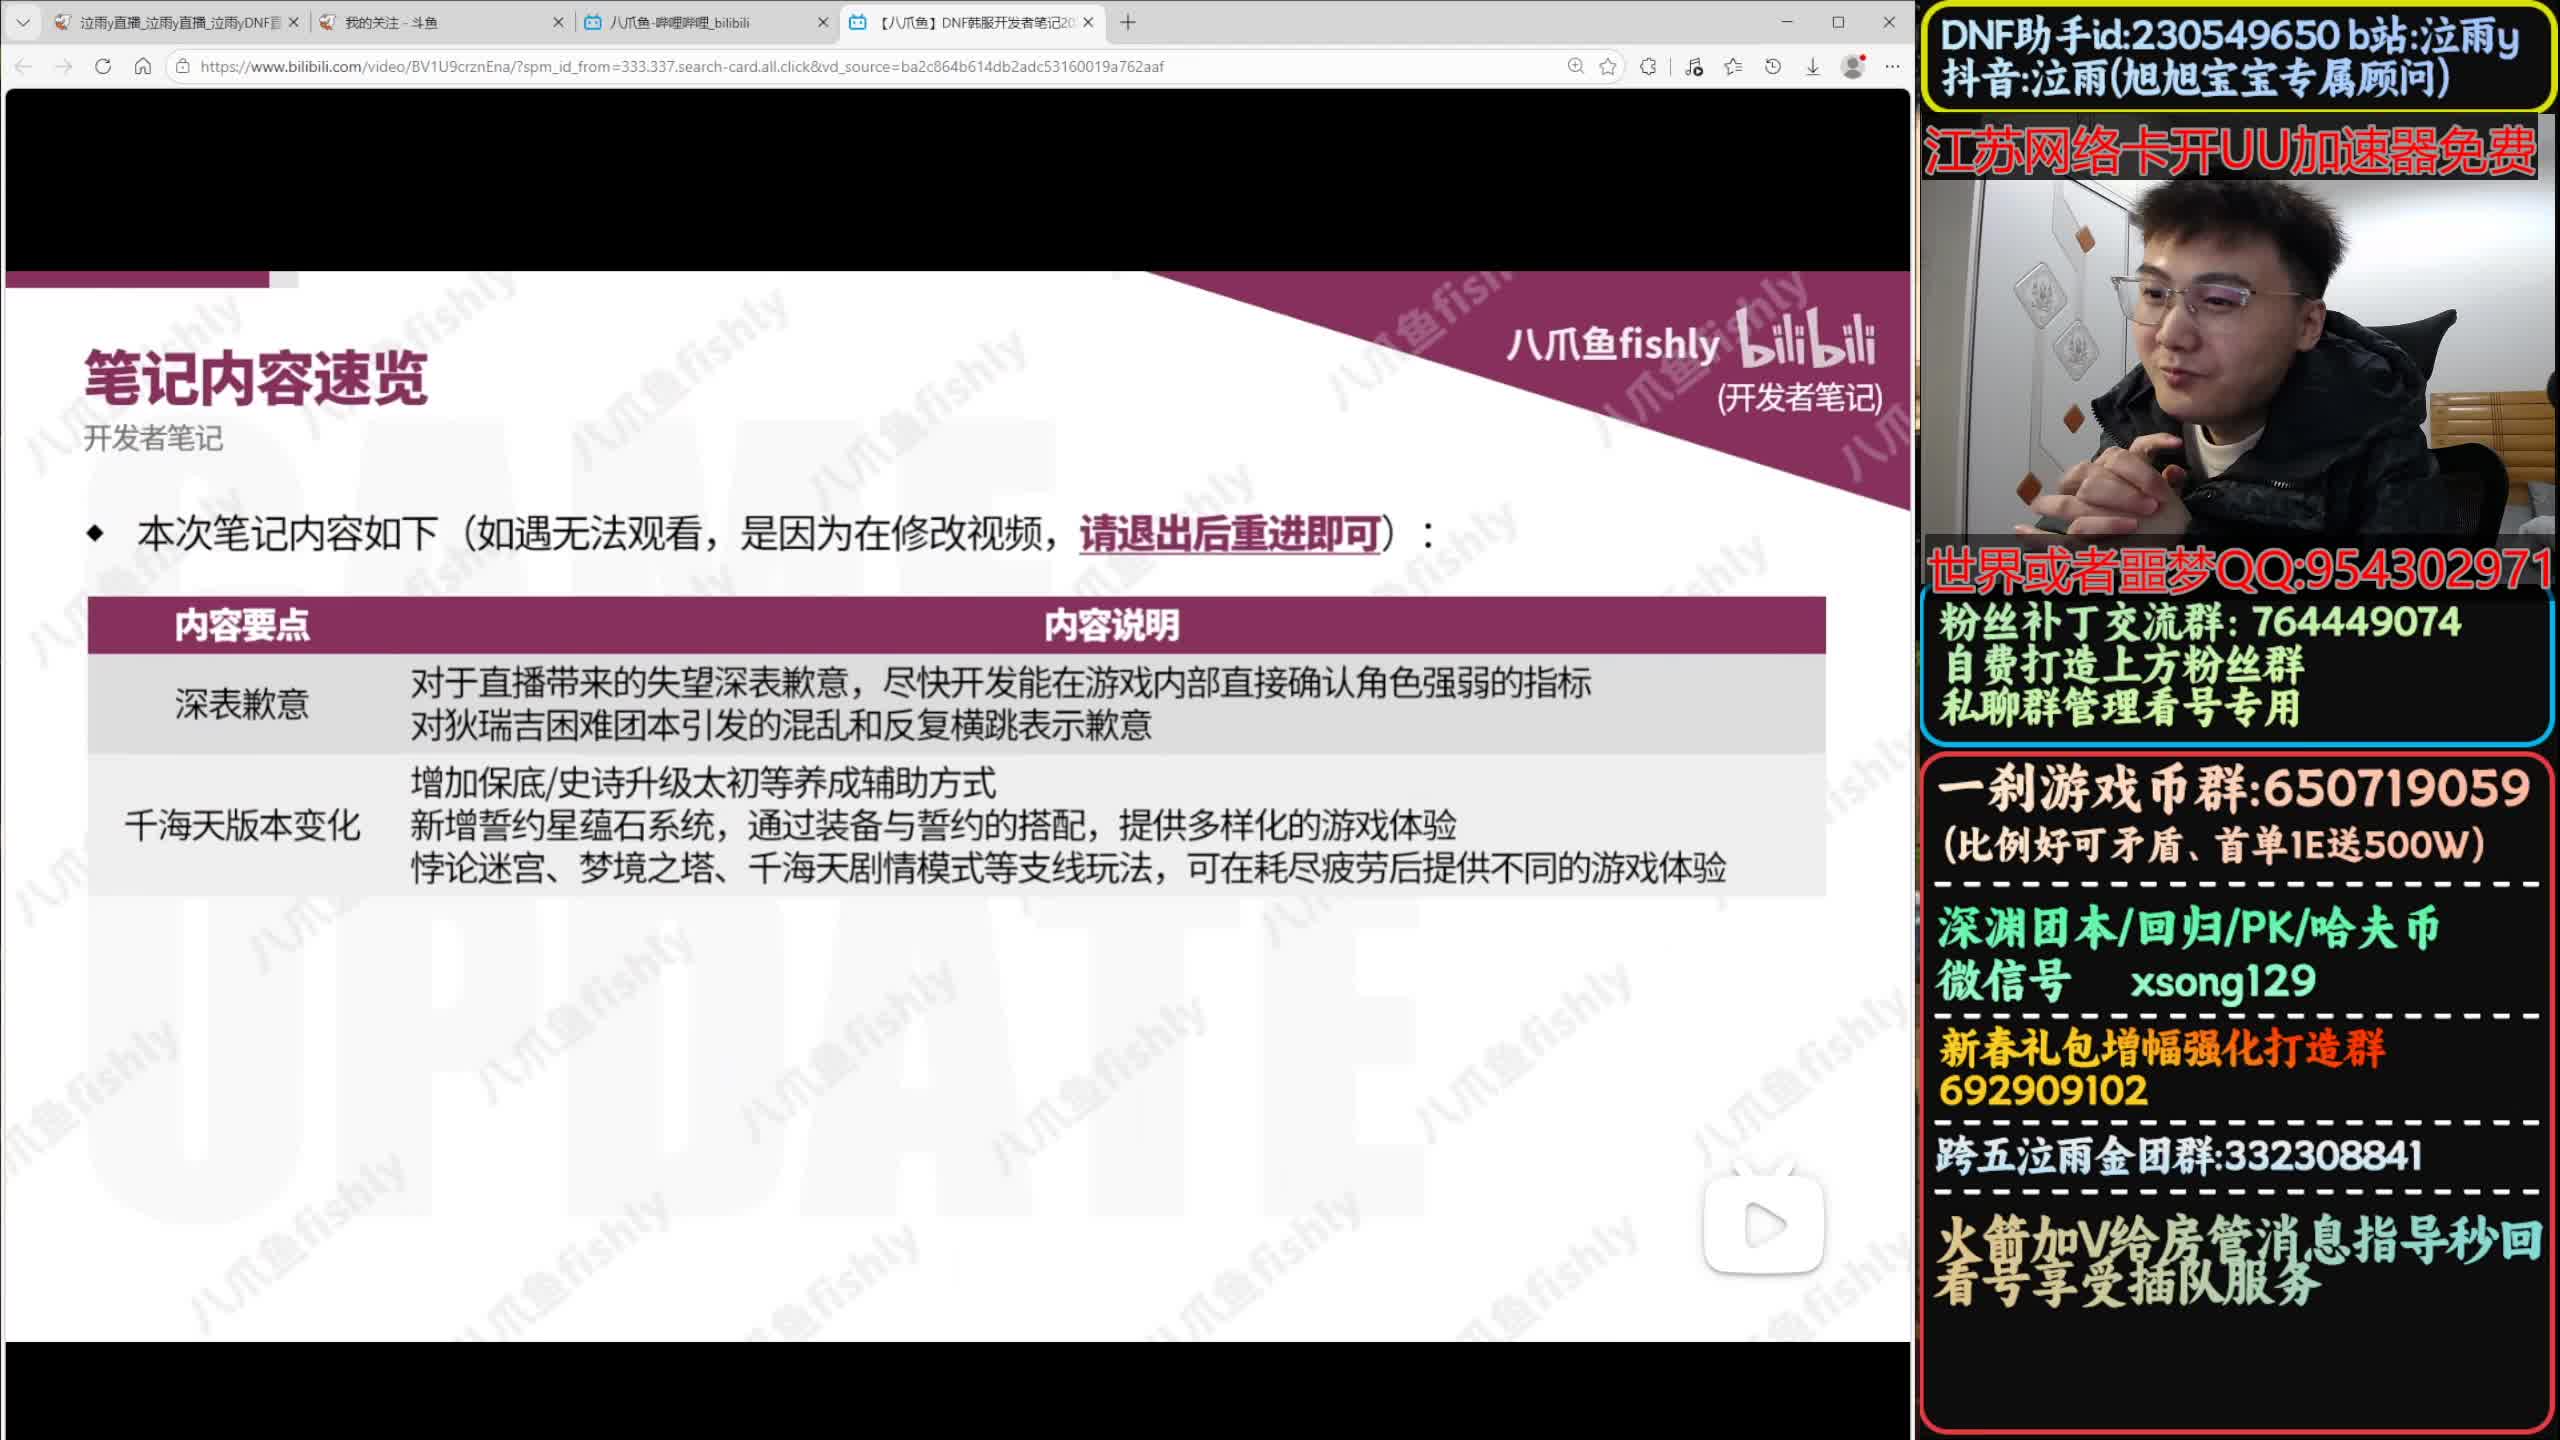Close the 我的关注 - 斗鱼 tab
The height and width of the screenshot is (1440, 2560).
pyautogui.click(x=558, y=22)
